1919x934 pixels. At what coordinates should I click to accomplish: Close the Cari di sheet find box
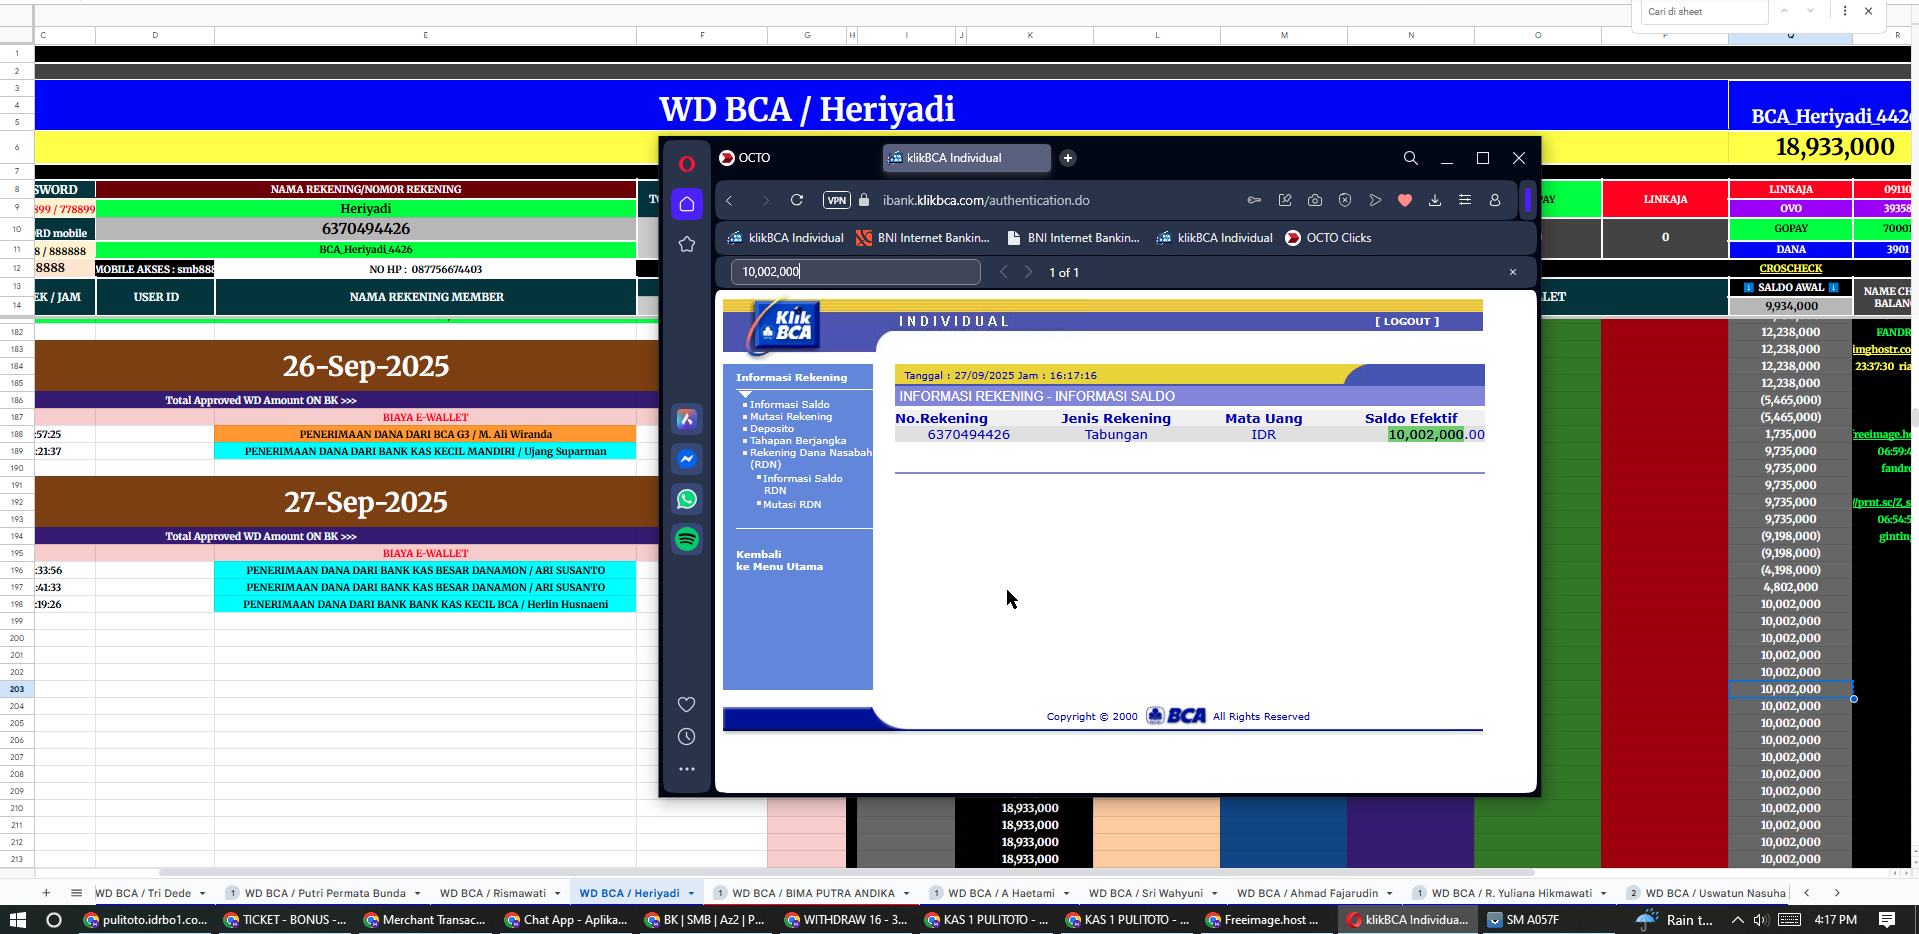point(1868,11)
